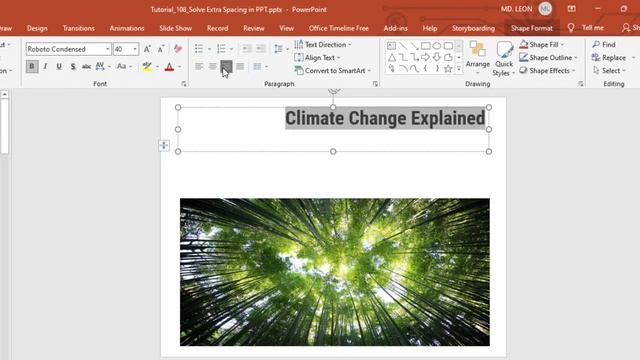
Task: Decrease font size
Action: click(161, 49)
